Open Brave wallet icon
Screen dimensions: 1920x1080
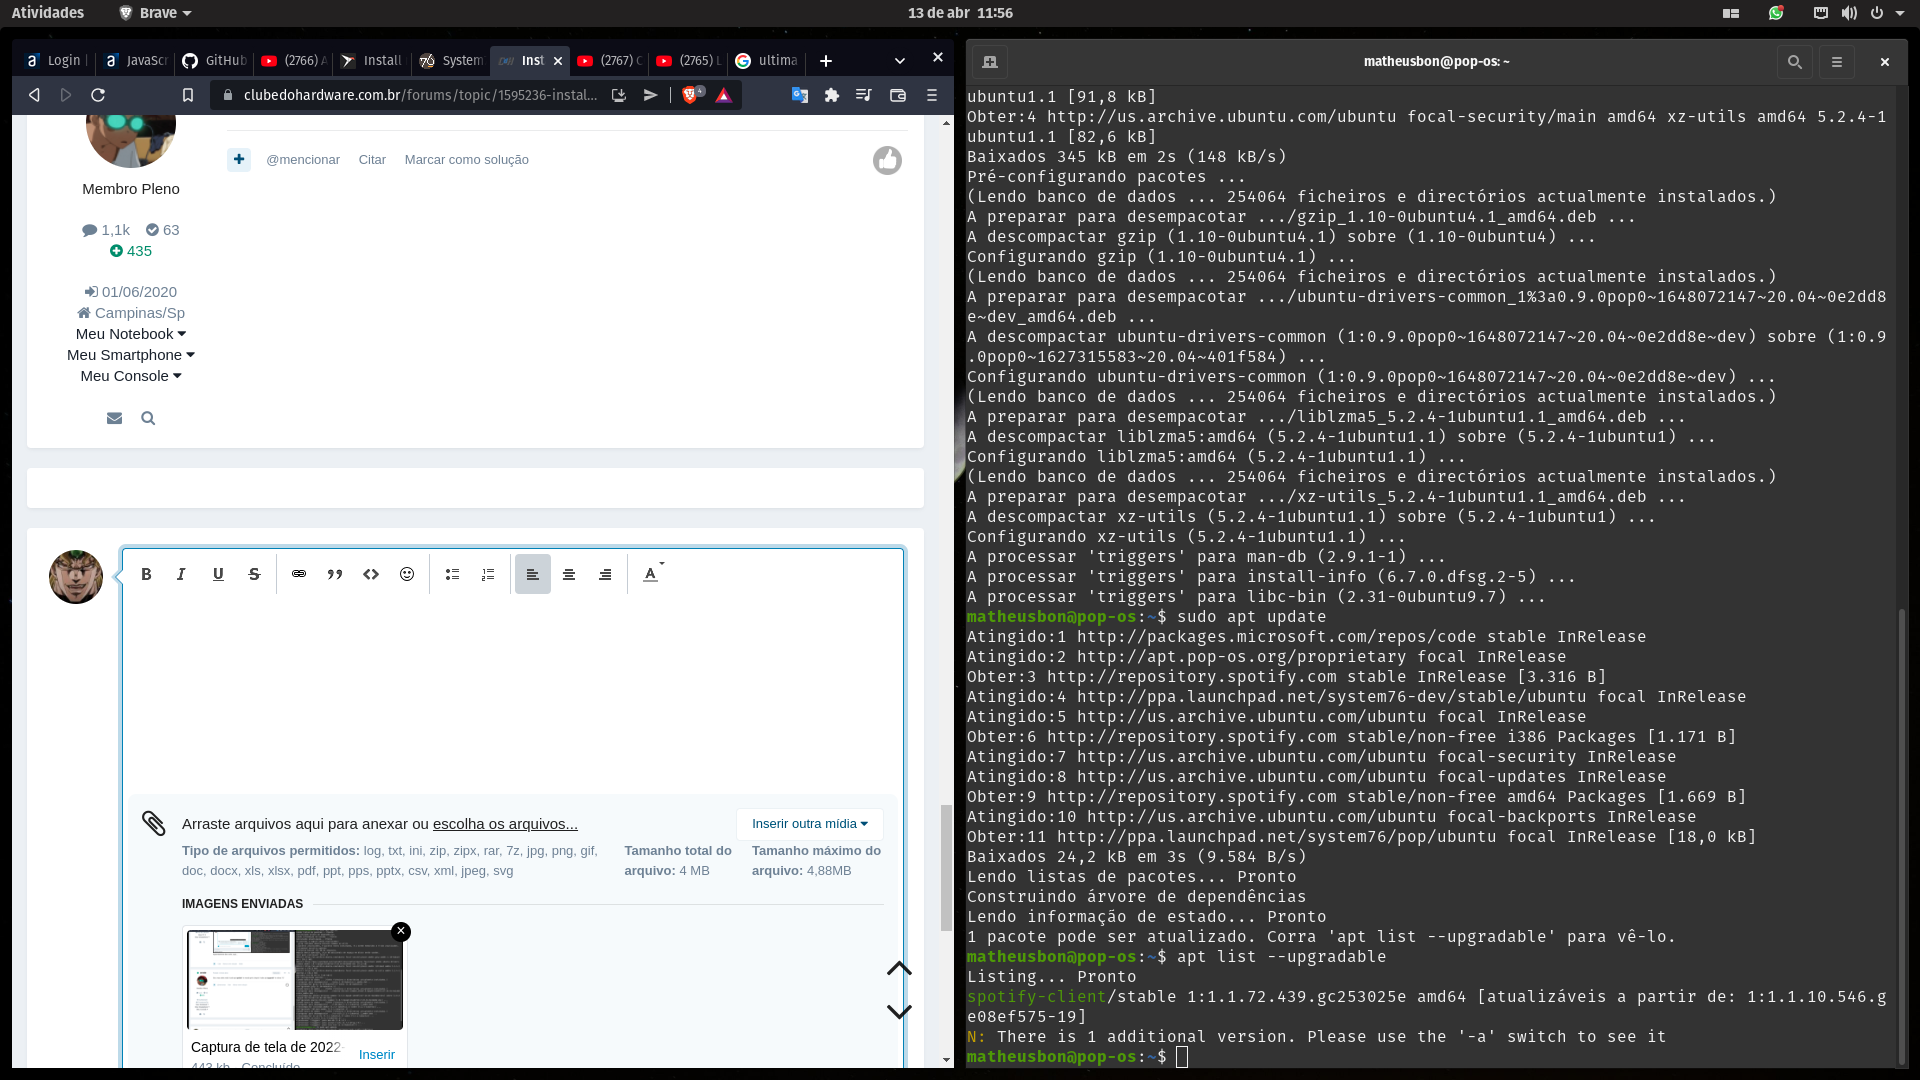898,95
